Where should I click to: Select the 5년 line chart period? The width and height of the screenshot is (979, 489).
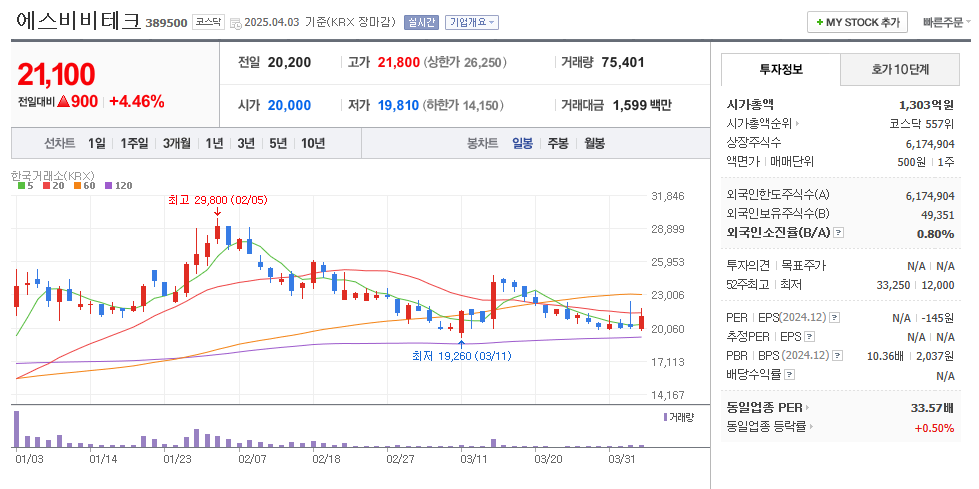[278, 143]
